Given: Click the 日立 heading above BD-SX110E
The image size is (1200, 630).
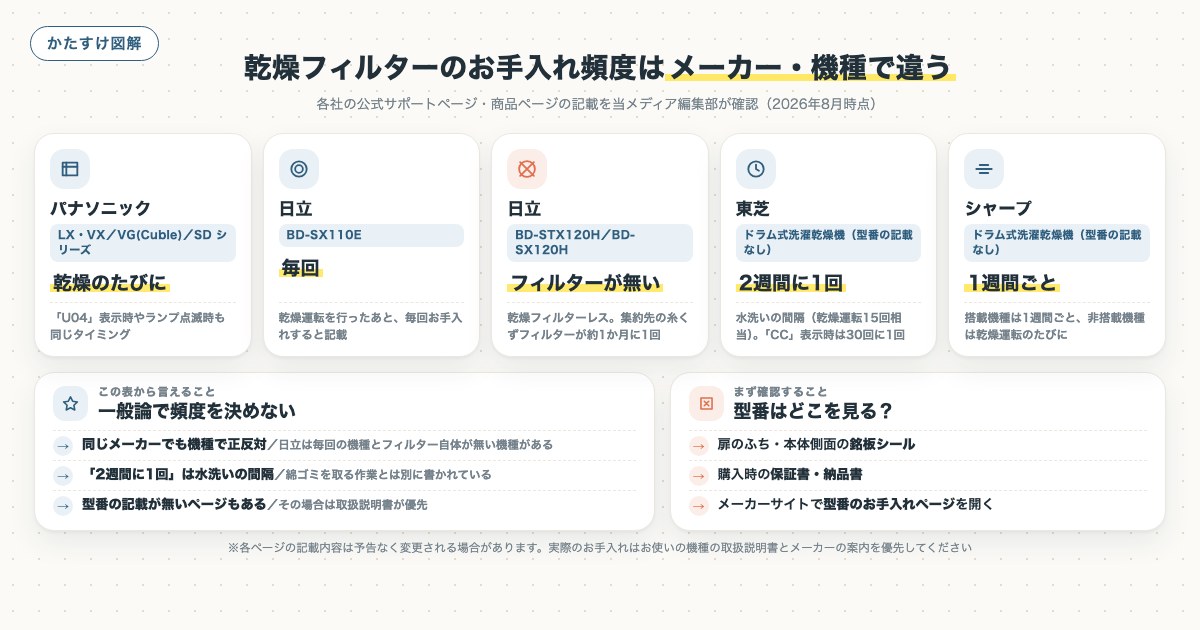Looking at the screenshot, I should pos(297,208).
